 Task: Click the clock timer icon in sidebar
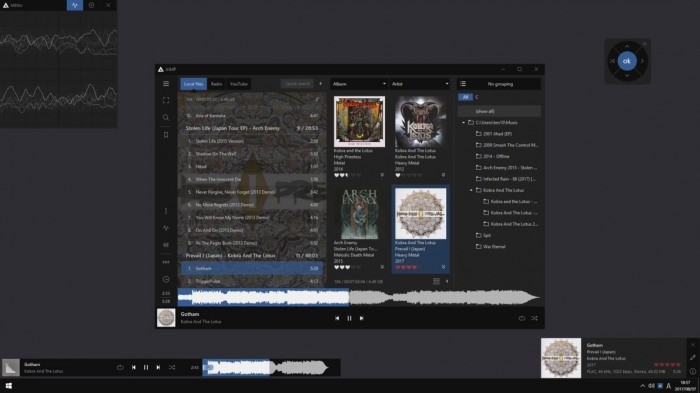coord(166,279)
